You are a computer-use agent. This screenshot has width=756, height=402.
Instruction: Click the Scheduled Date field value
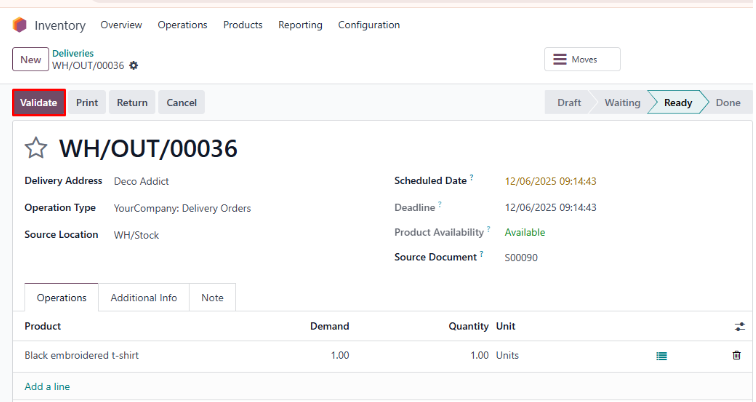click(550, 181)
